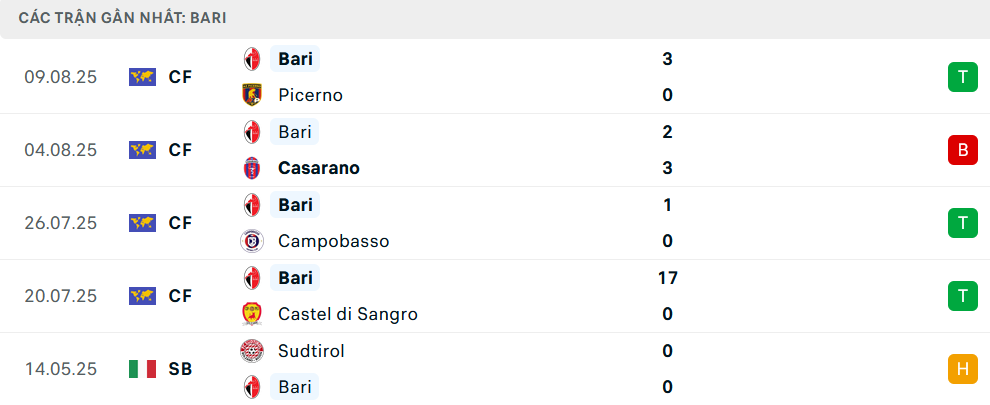This screenshot has height=405, width=990.
Task: Click Castel di Sangro crest icon
Action: click(252, 314)
